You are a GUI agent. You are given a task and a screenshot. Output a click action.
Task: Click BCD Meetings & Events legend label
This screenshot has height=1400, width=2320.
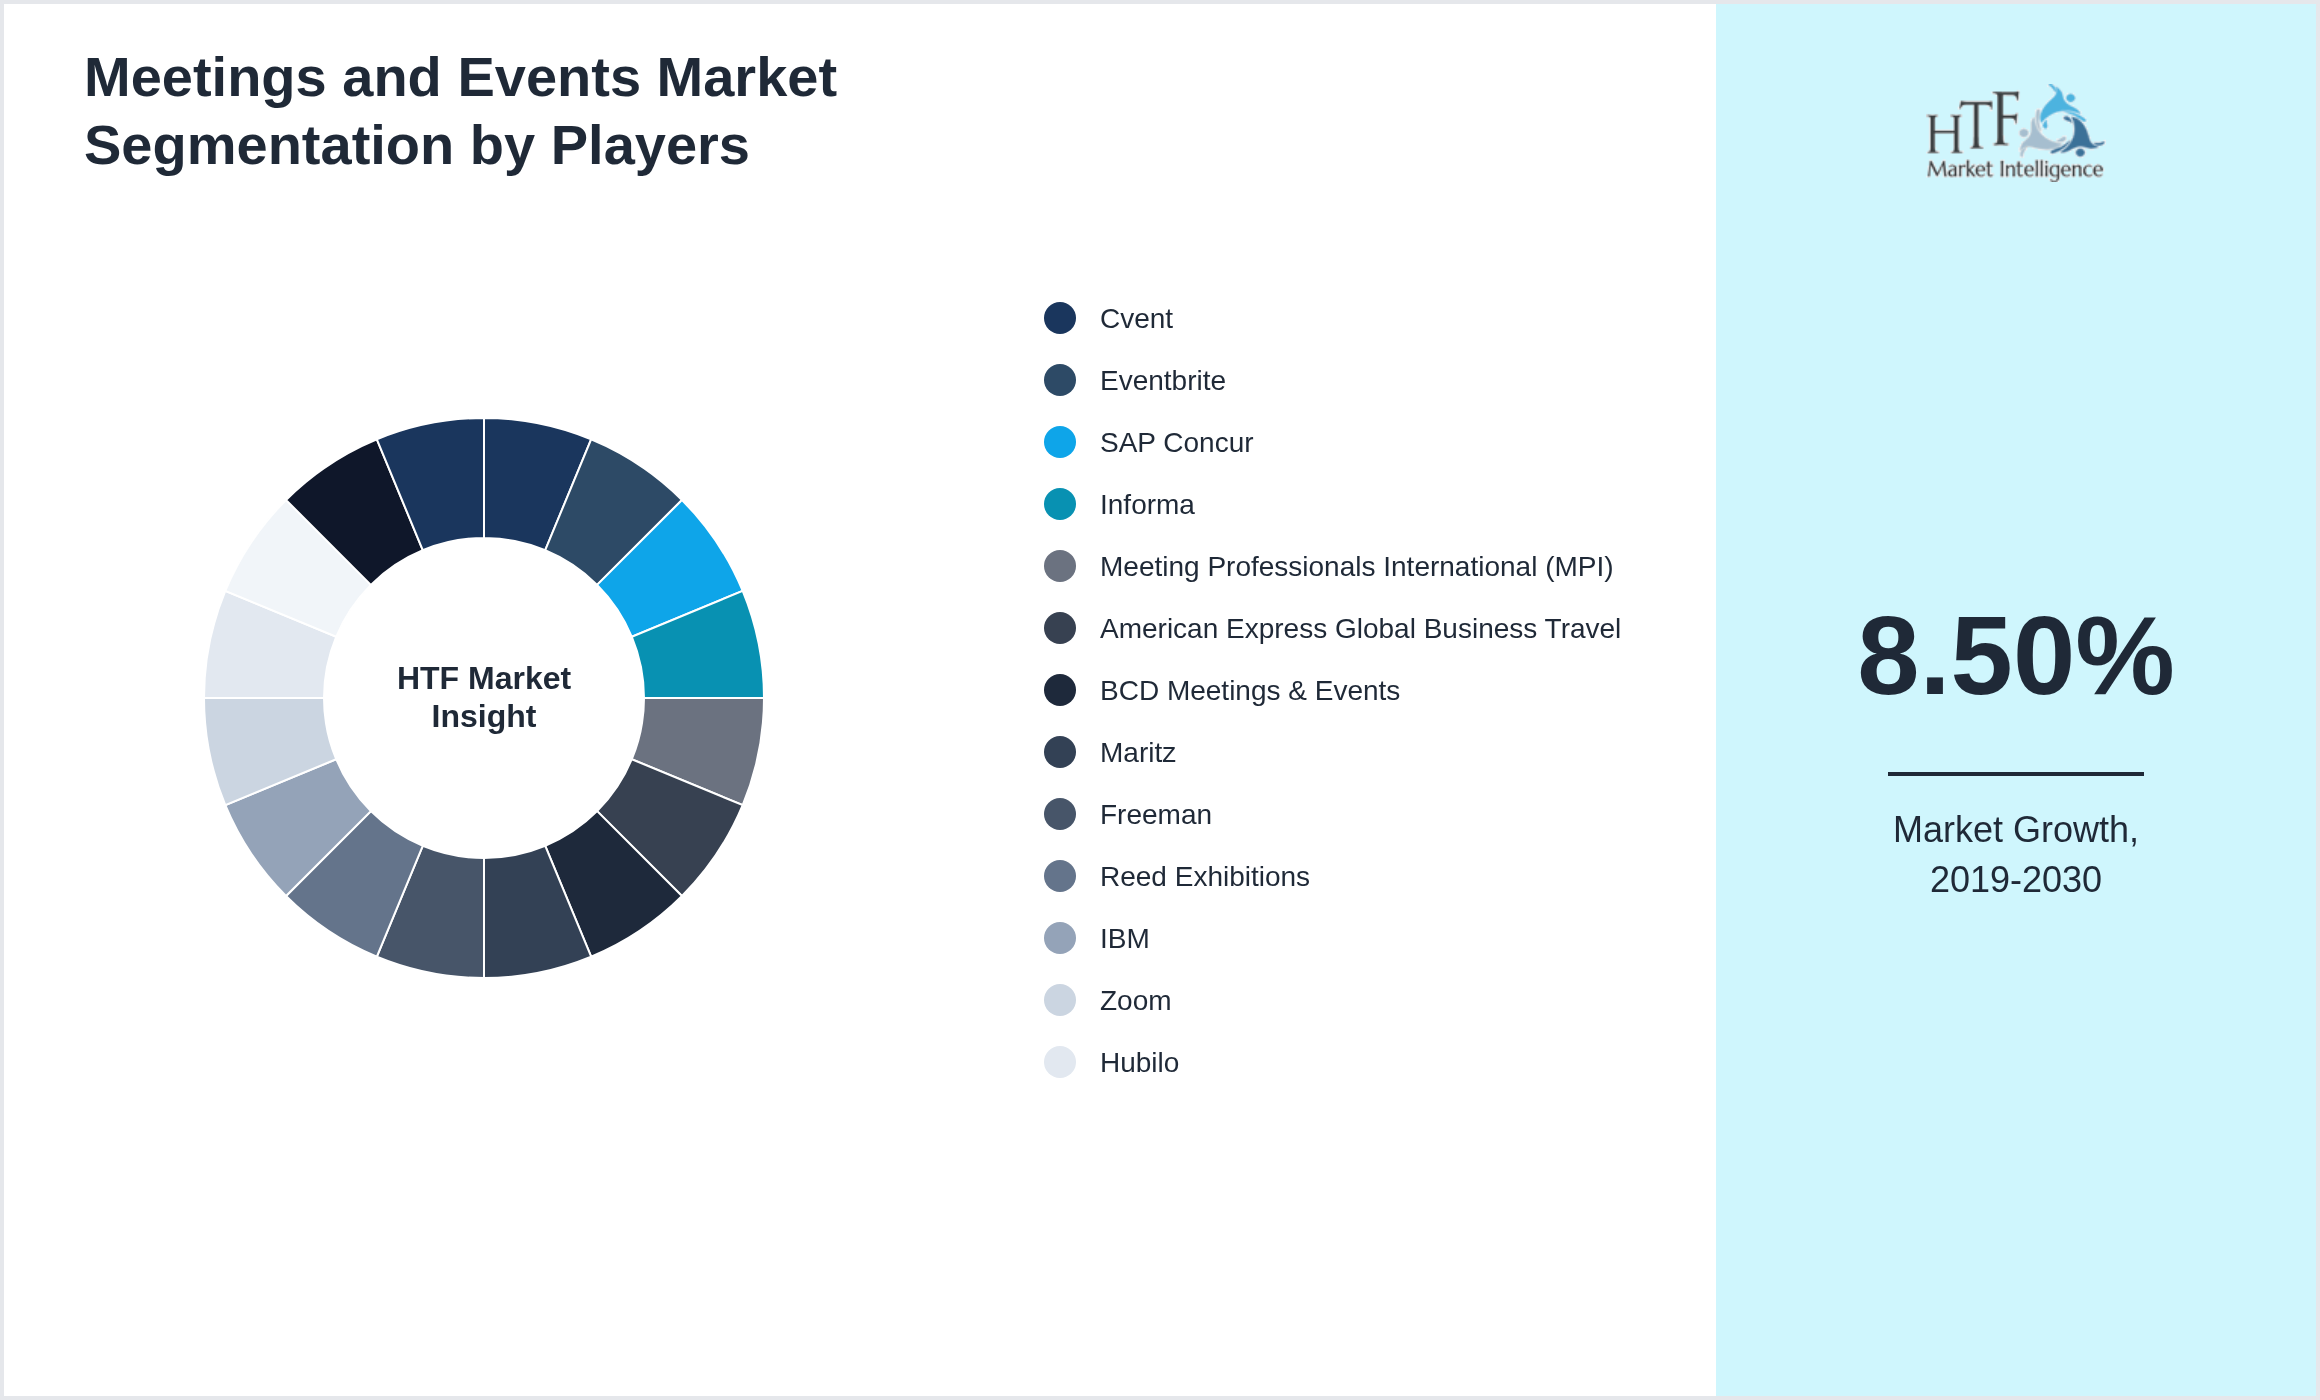click(x=1249, y=690)
